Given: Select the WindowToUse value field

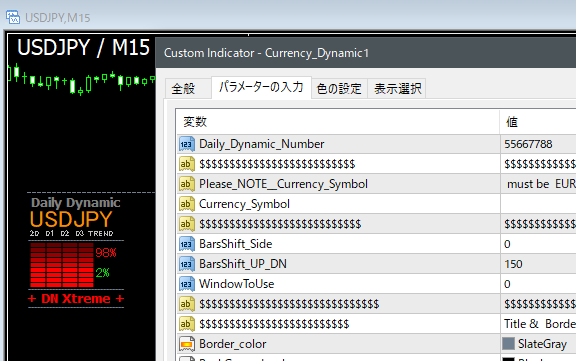Looking at the screenshot, I should tap(538, 284).
